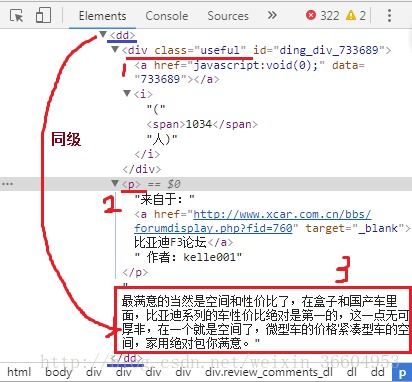Click the forumdisplay.php?fid=760 link part
Viewport: 412px width, 382px height.
click(213, 228)
